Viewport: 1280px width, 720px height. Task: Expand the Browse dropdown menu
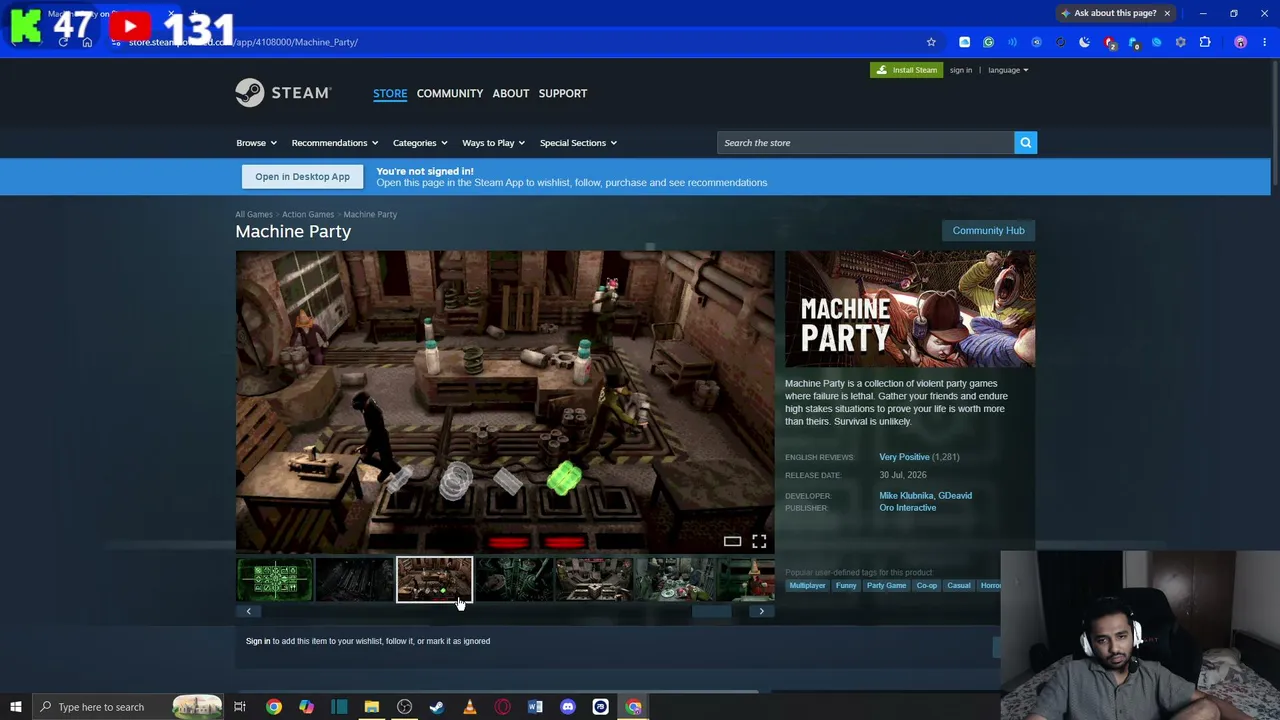[256, 143]
